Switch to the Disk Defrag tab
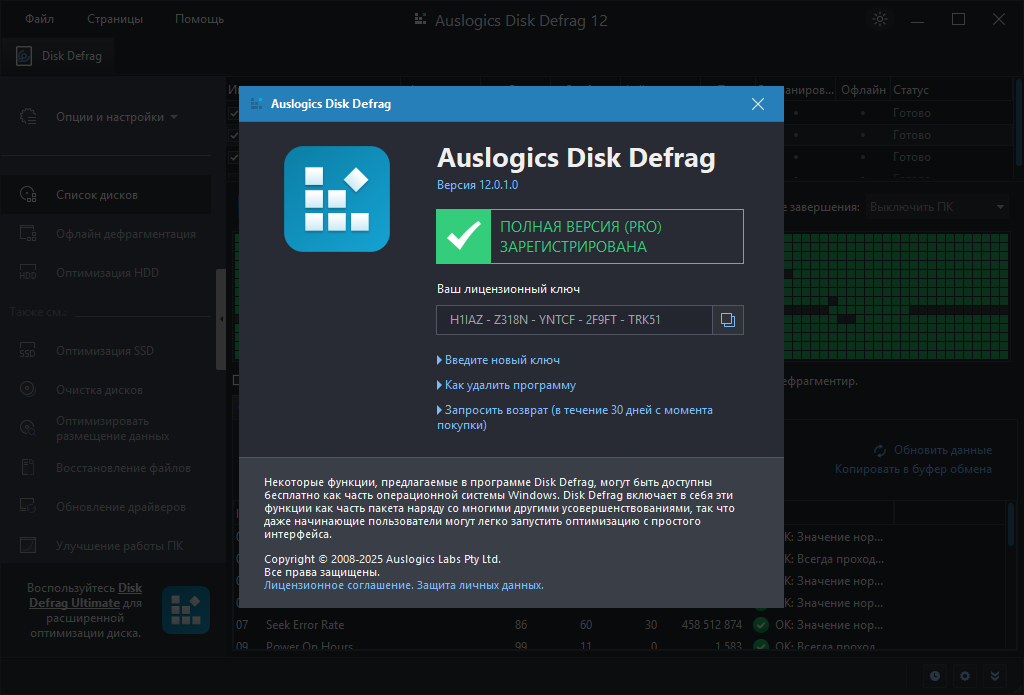This screenshot has height=695, width=1024. (58, 56)
